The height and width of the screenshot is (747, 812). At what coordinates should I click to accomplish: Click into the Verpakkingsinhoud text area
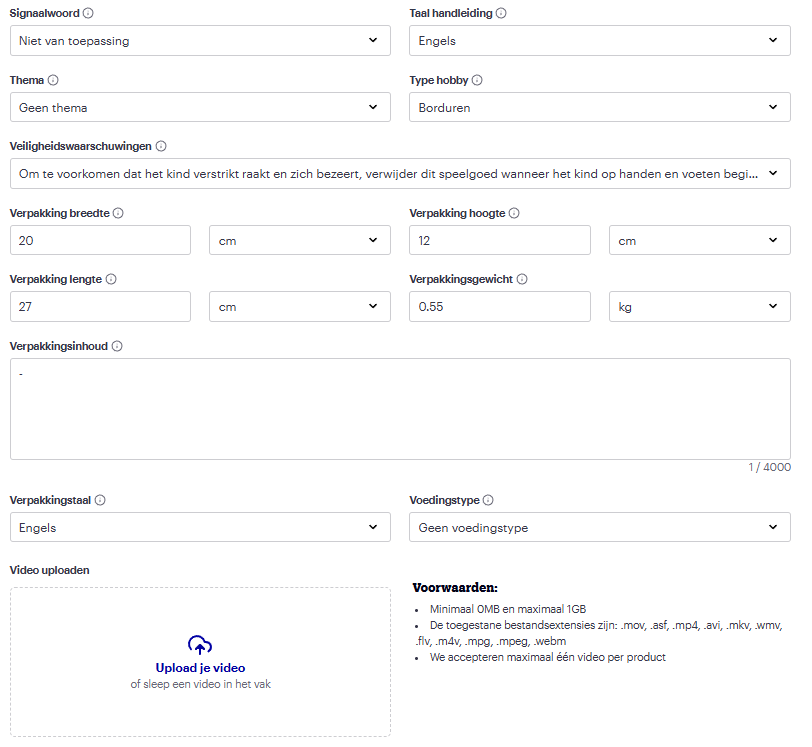tap(400, 410)
